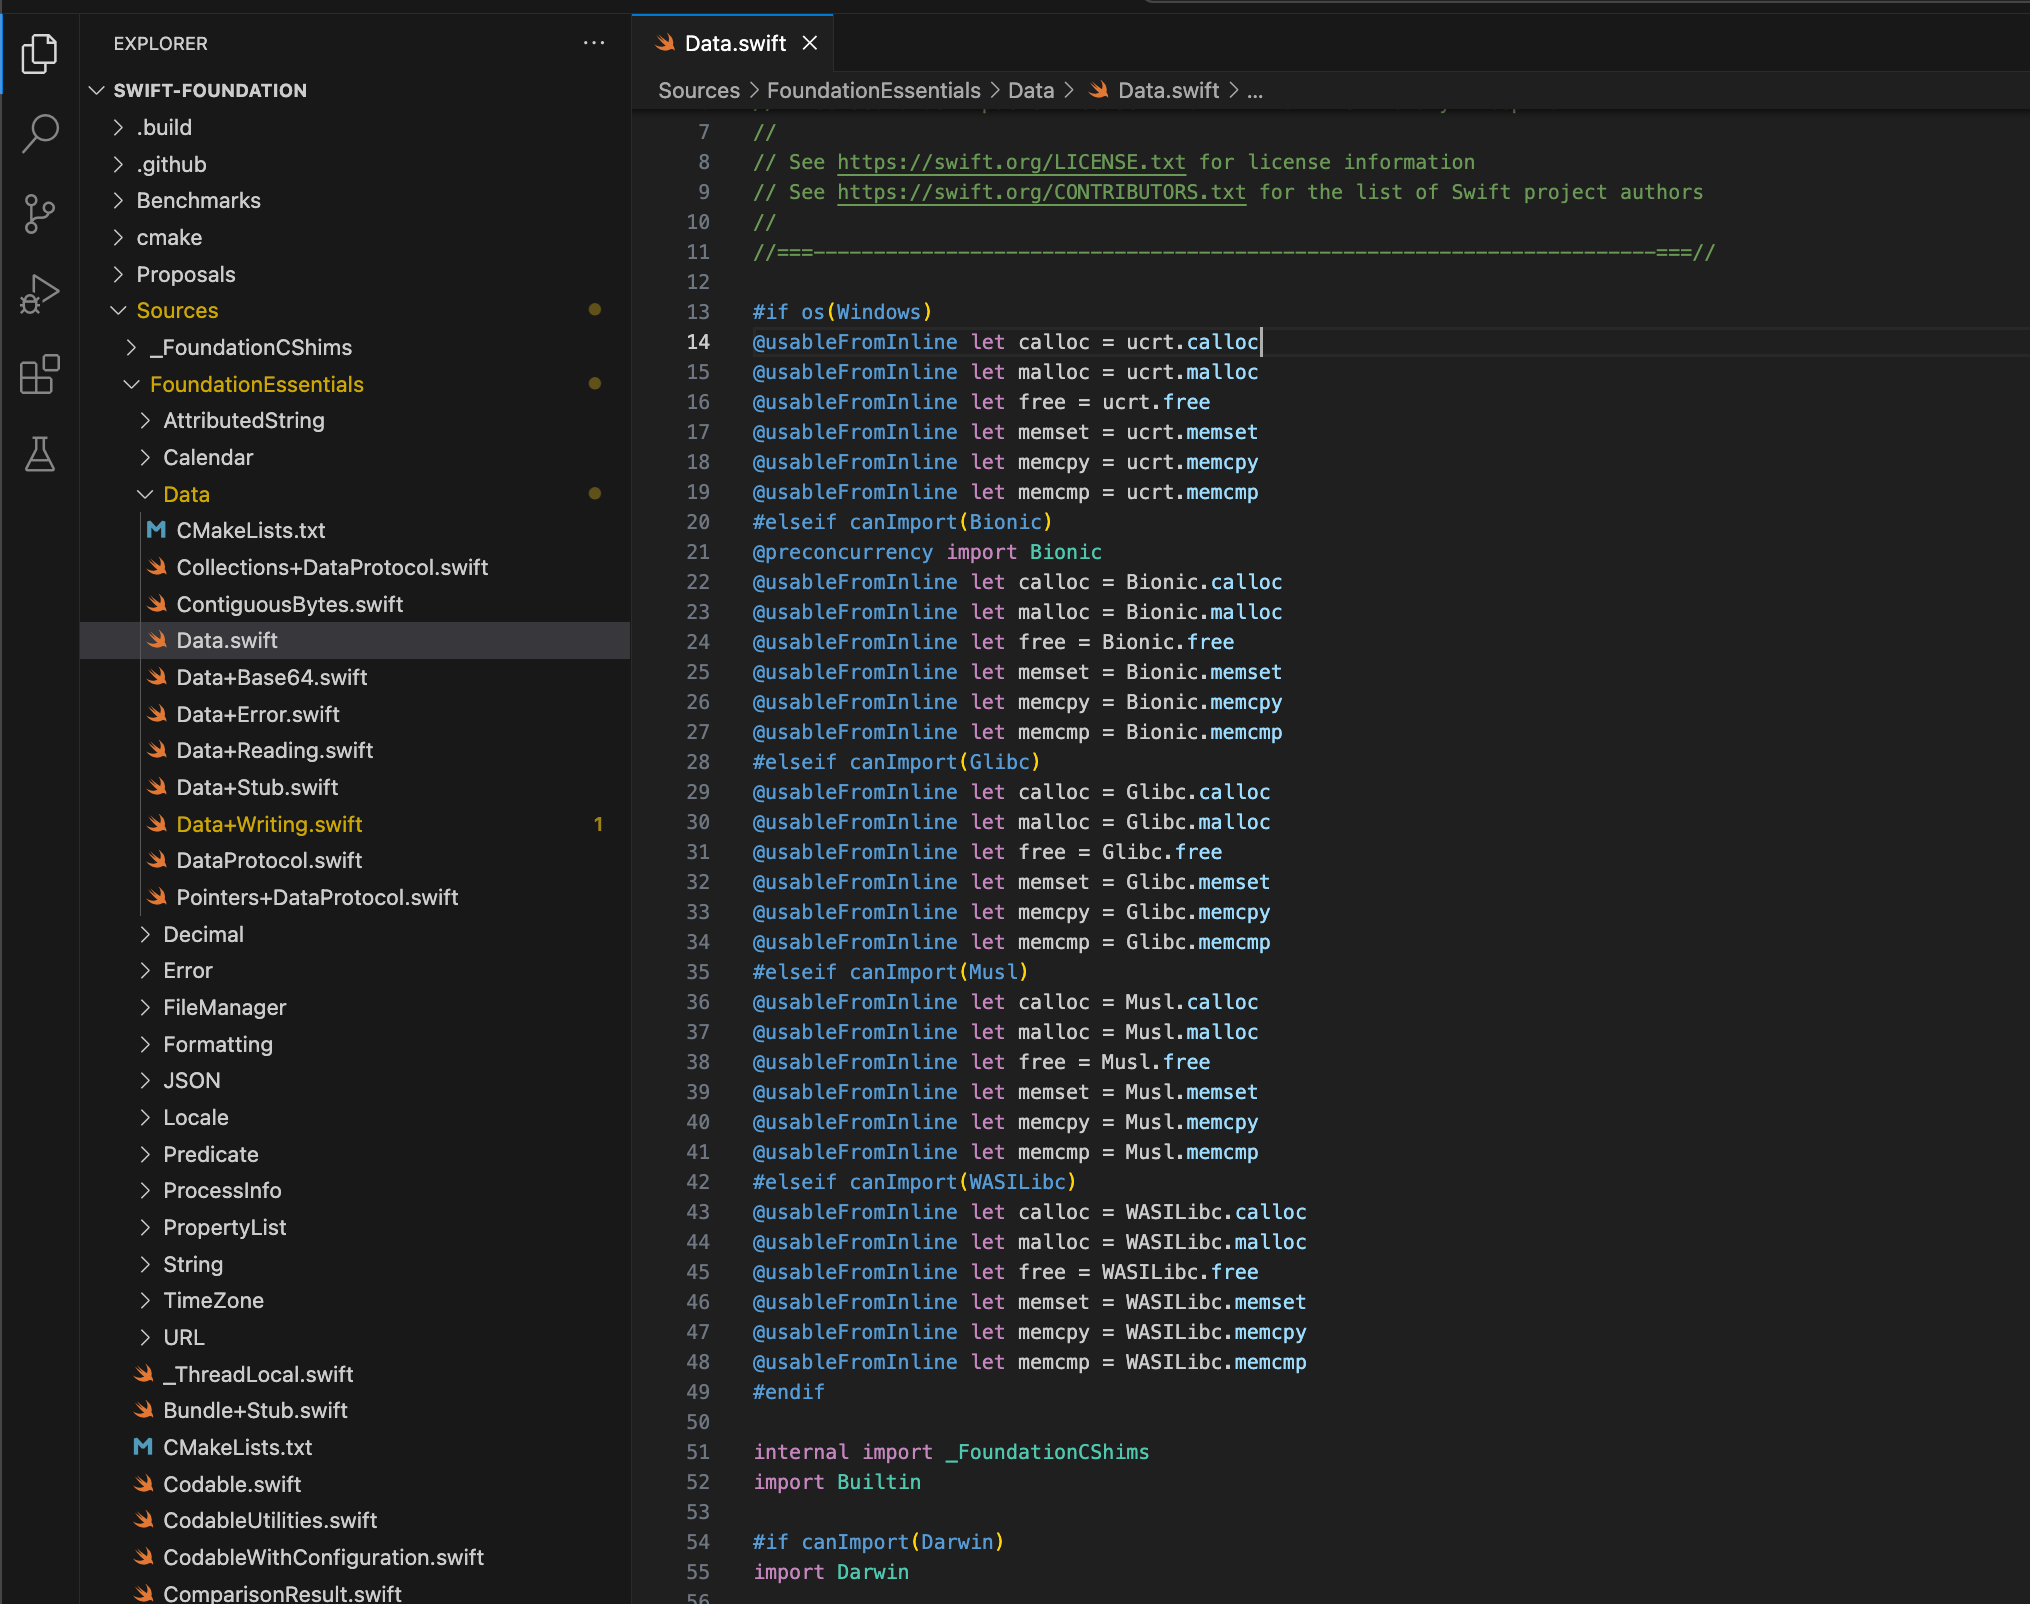Open the Source Control view
The height and width of the screenshot is (1604, 2030).
pyautogui.click(x=39, y=213)
